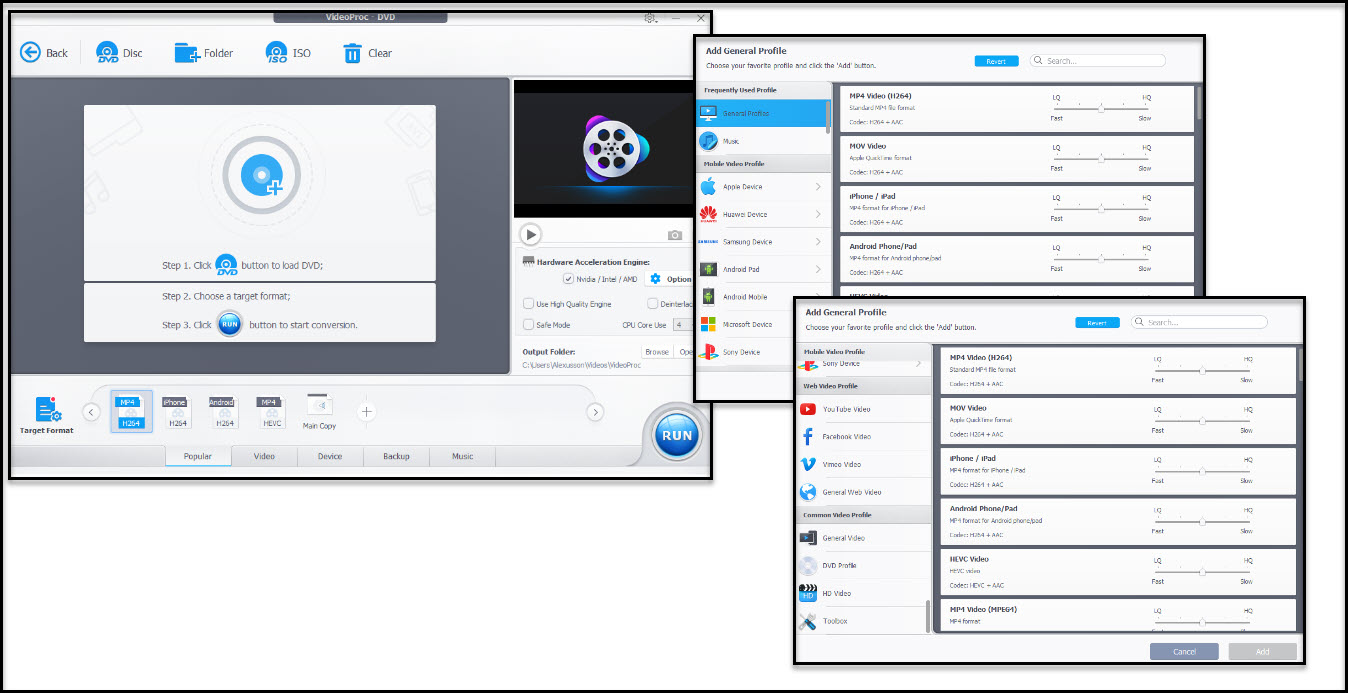Go Back in the VideoProc DVD window
This screenshot has width=1348, height=693.
coord(45,53)
